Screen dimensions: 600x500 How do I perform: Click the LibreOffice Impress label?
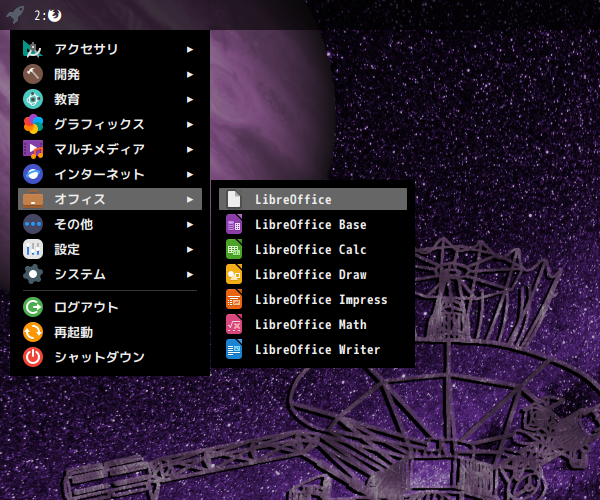(x=321, y=300)
